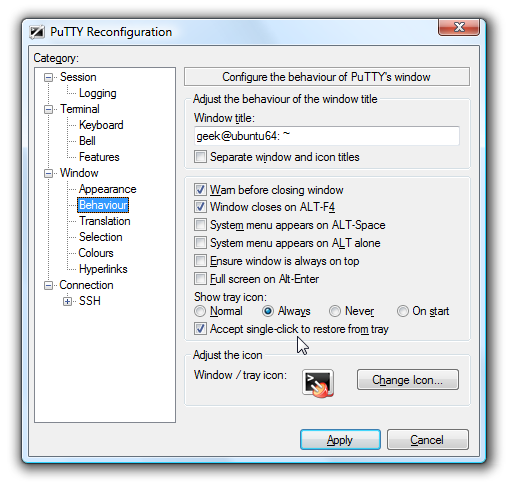This screenshot has height=482, width=508.
Task: Click the PuTTY title bar icon
Action: coord(37,32)
